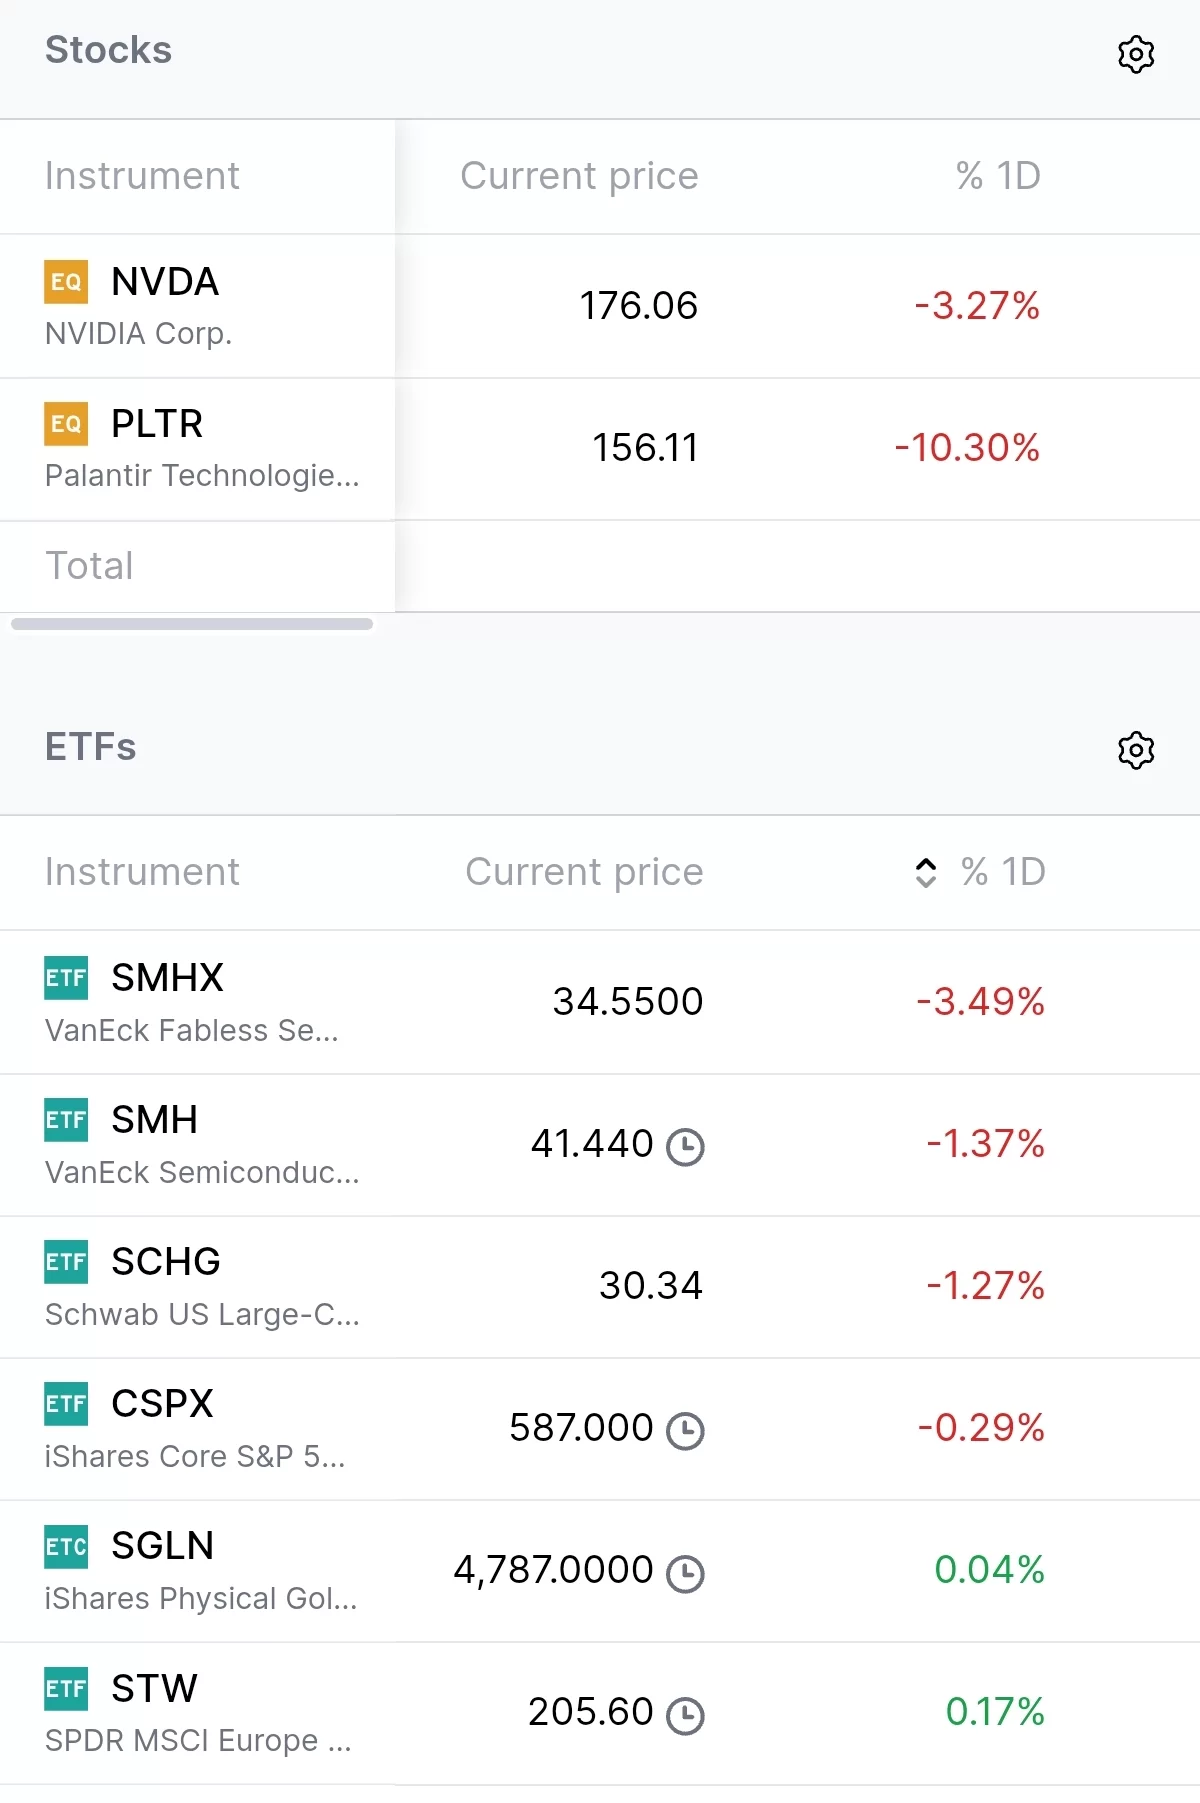Open the SMH VanEck Semiconductor row
Viewport: 1200px width, 1803px height.
point(600,1145)
